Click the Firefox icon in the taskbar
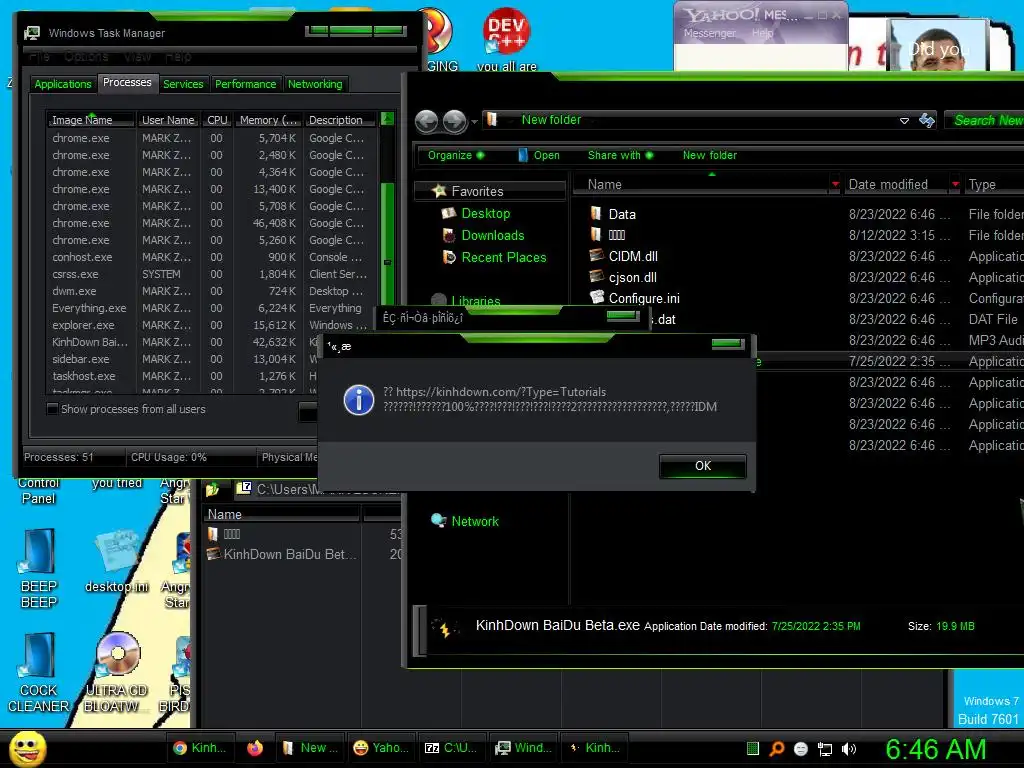 point(255,748)
